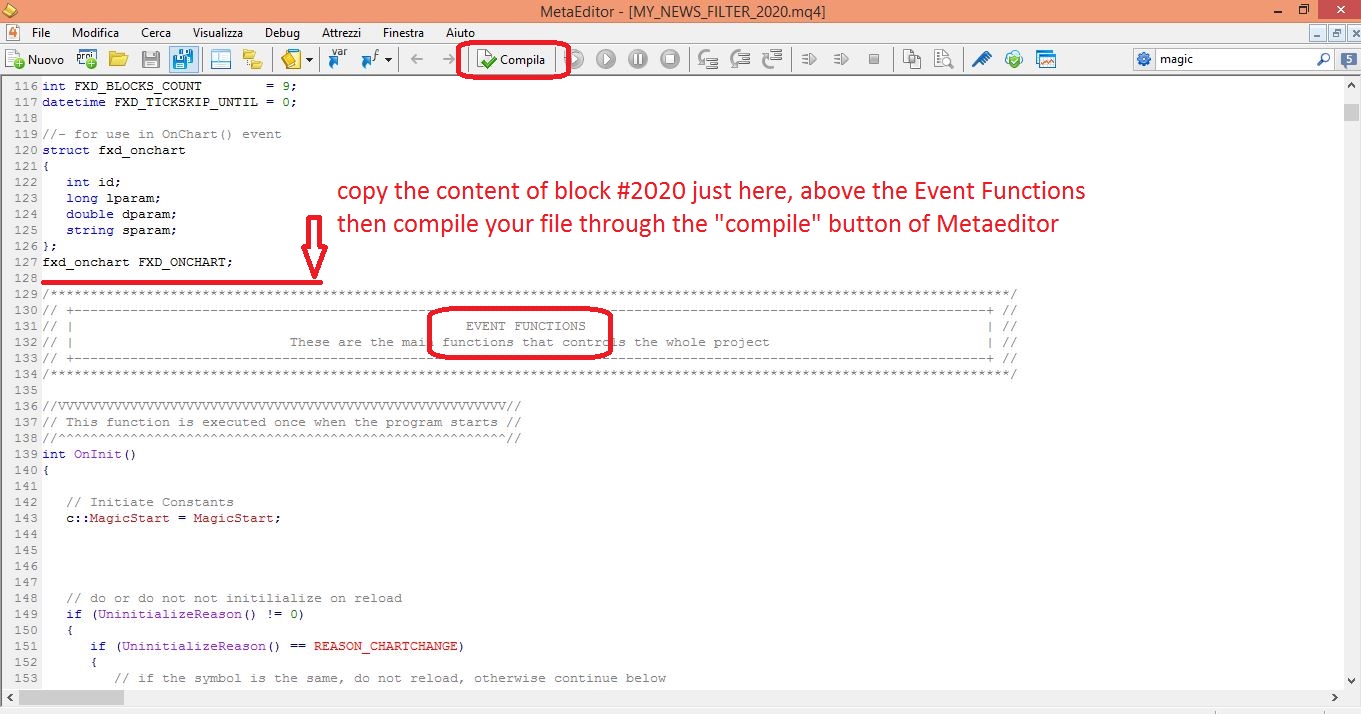Screen dimensions: 1361x714
Task: Click the vertical scrollbar up arrow
Action: coord(1351,86)
